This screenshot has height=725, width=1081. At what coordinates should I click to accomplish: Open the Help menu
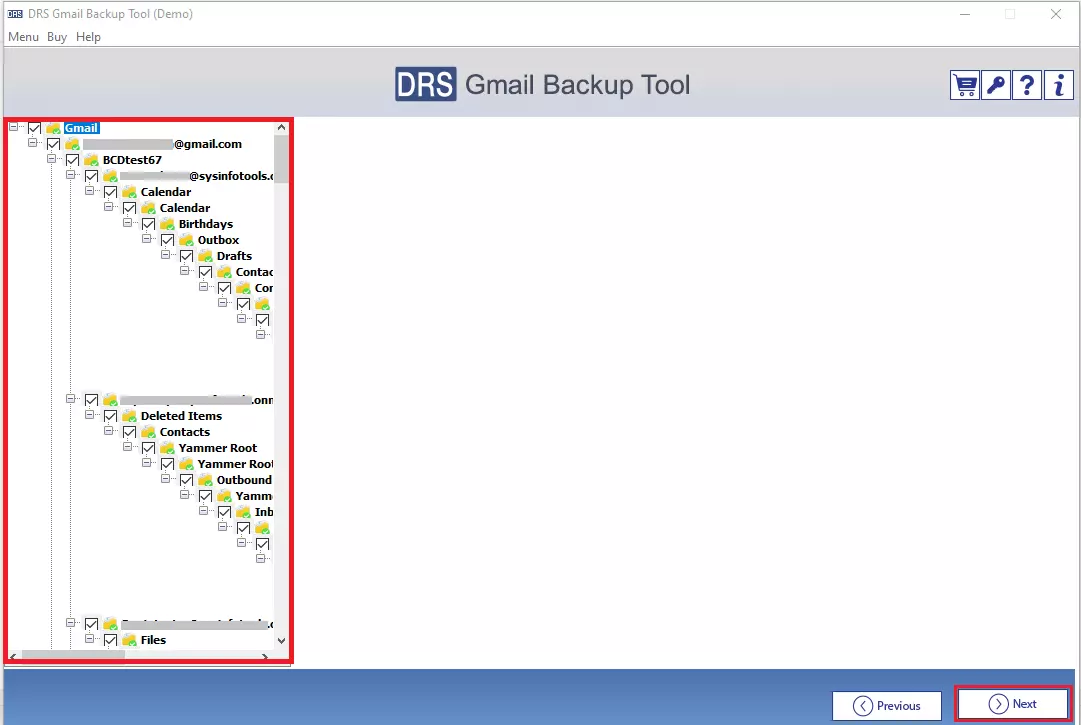[88, 37]
